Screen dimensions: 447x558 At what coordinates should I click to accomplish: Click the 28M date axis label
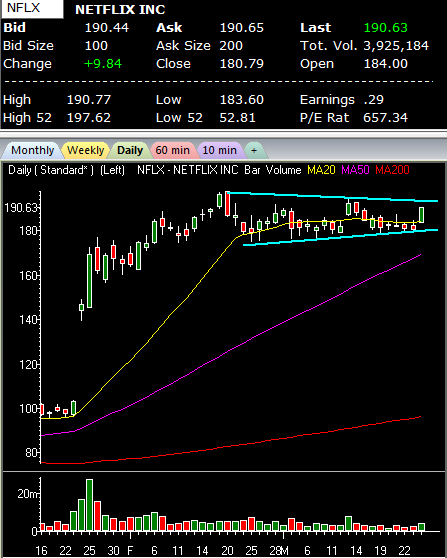[279, 551]
